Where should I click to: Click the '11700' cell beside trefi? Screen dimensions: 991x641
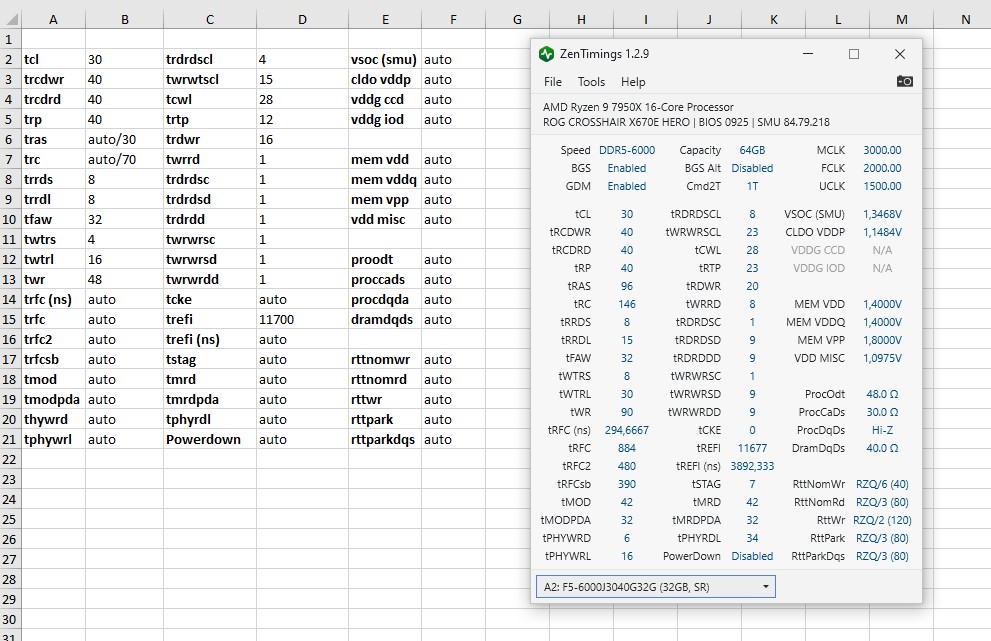tap(302, 319)
